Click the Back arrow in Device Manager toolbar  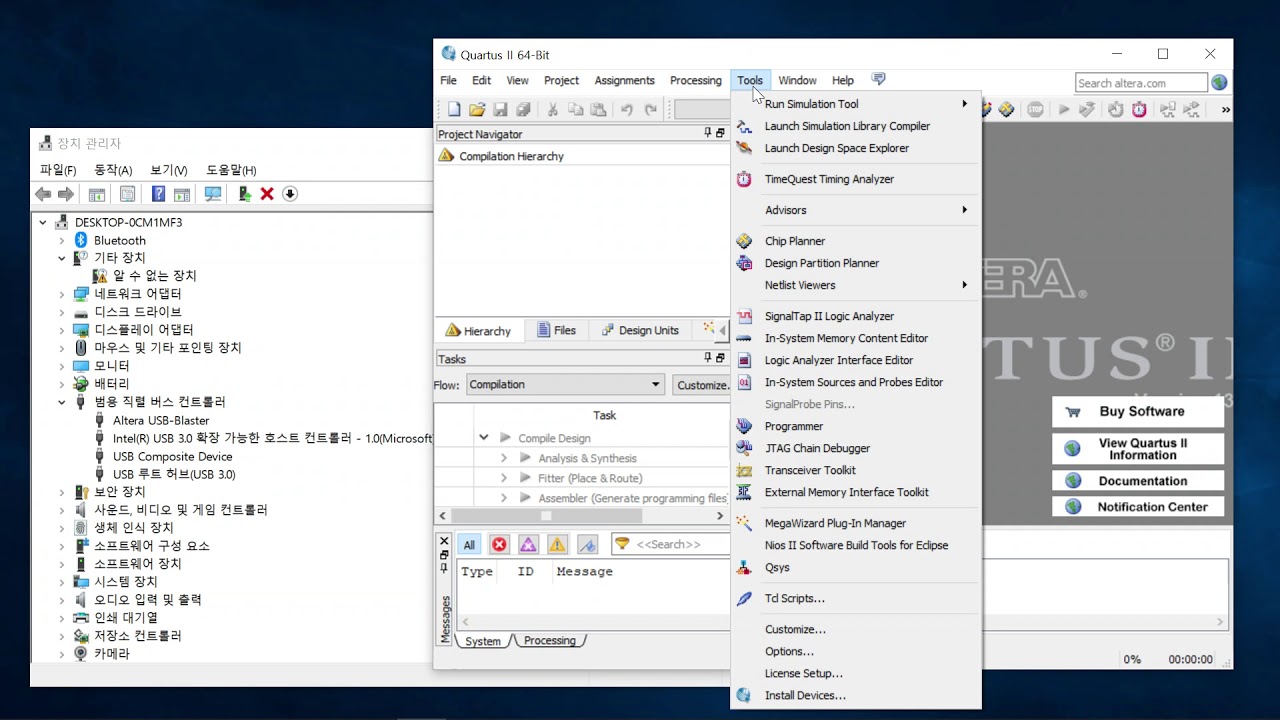click(x=43, y=194)
